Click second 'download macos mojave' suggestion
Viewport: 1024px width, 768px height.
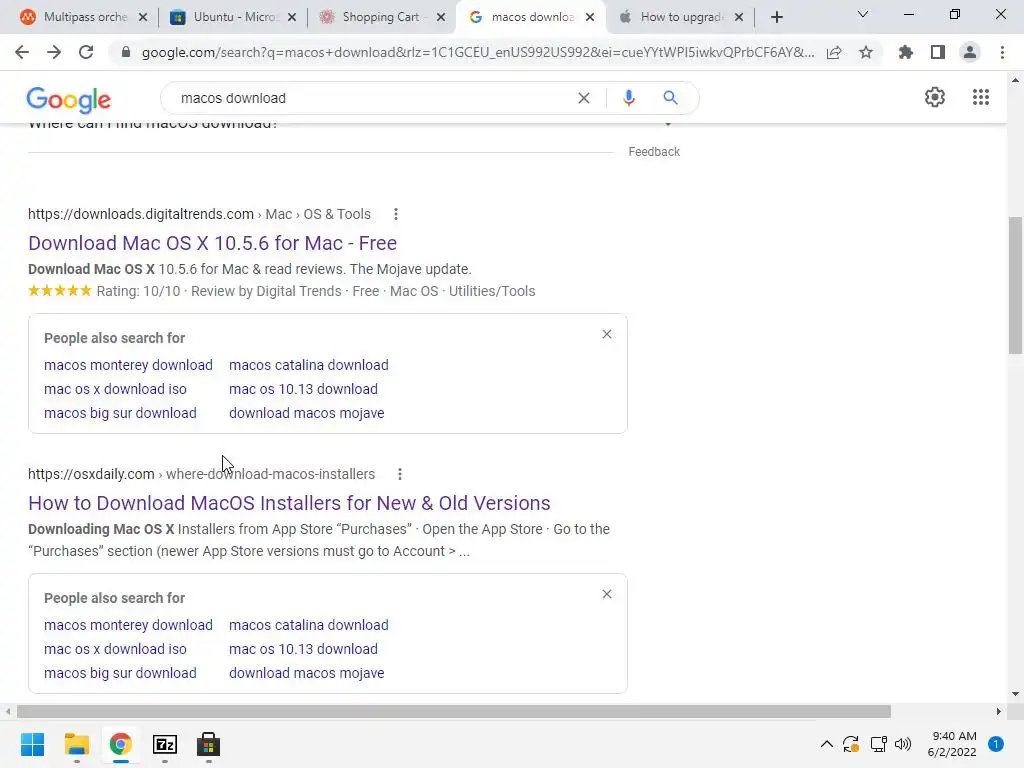[306, 673]
